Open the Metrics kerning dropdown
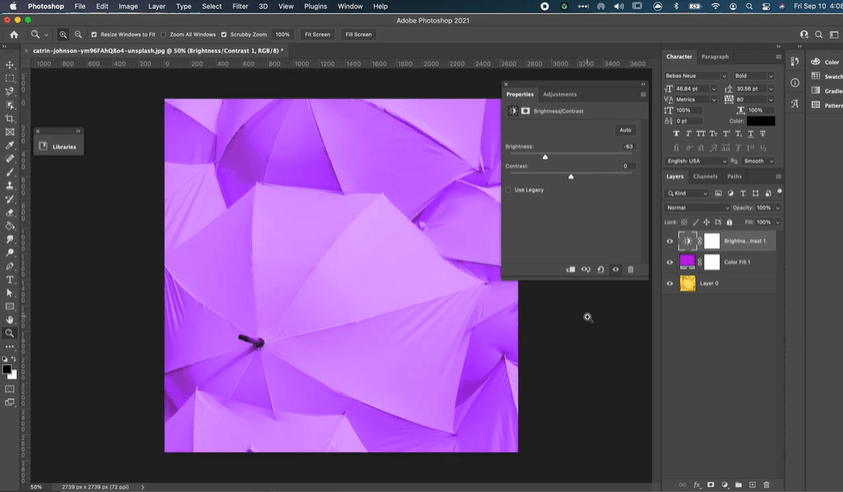 tap(713, 99)
